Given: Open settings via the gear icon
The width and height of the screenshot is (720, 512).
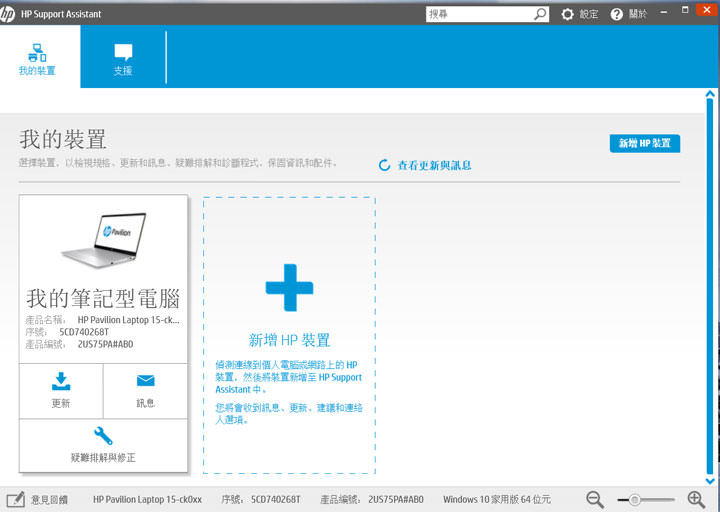Looking at the screenshot, I should [x=568, y=14].
